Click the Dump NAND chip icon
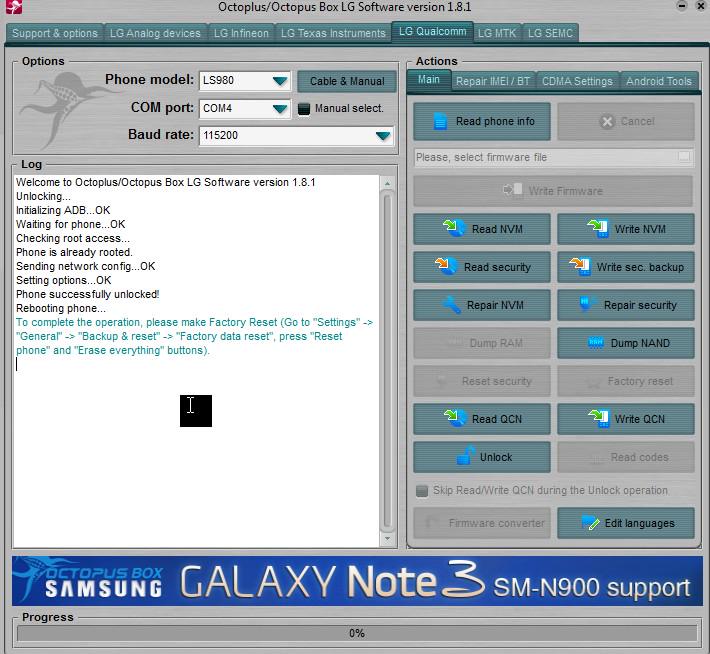This screenshot has width=710, height=654. point(595,342)
